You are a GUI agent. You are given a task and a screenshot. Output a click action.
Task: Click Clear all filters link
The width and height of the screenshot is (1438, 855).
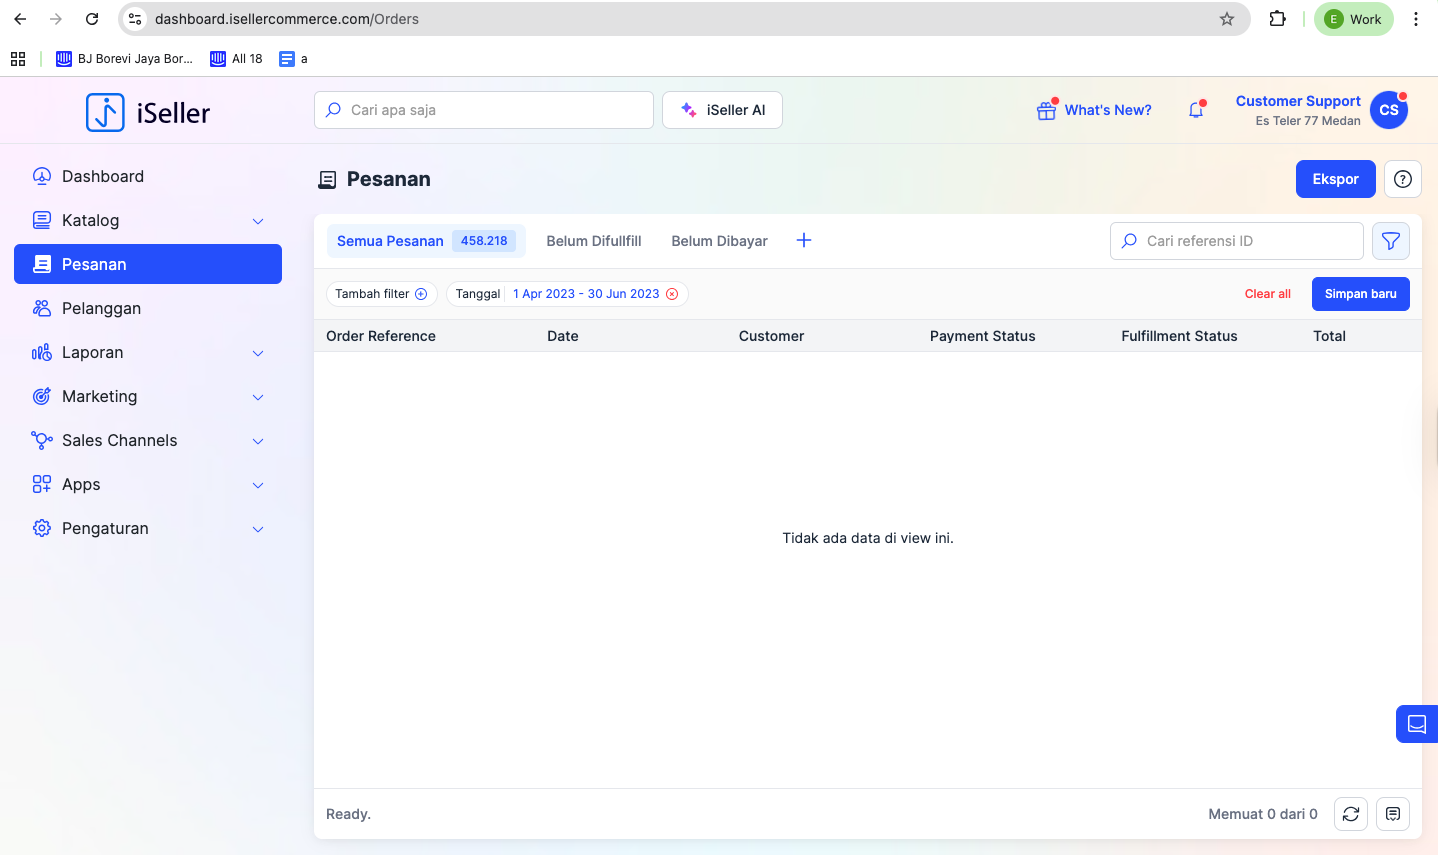pyautogui.click(x=1267, y=294)
